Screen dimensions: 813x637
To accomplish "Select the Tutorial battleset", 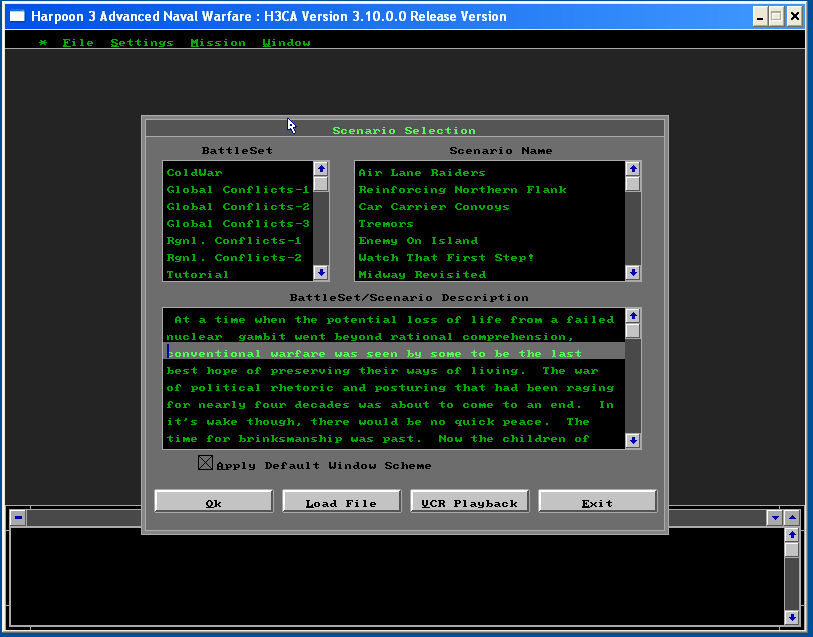I will [238, 275].
